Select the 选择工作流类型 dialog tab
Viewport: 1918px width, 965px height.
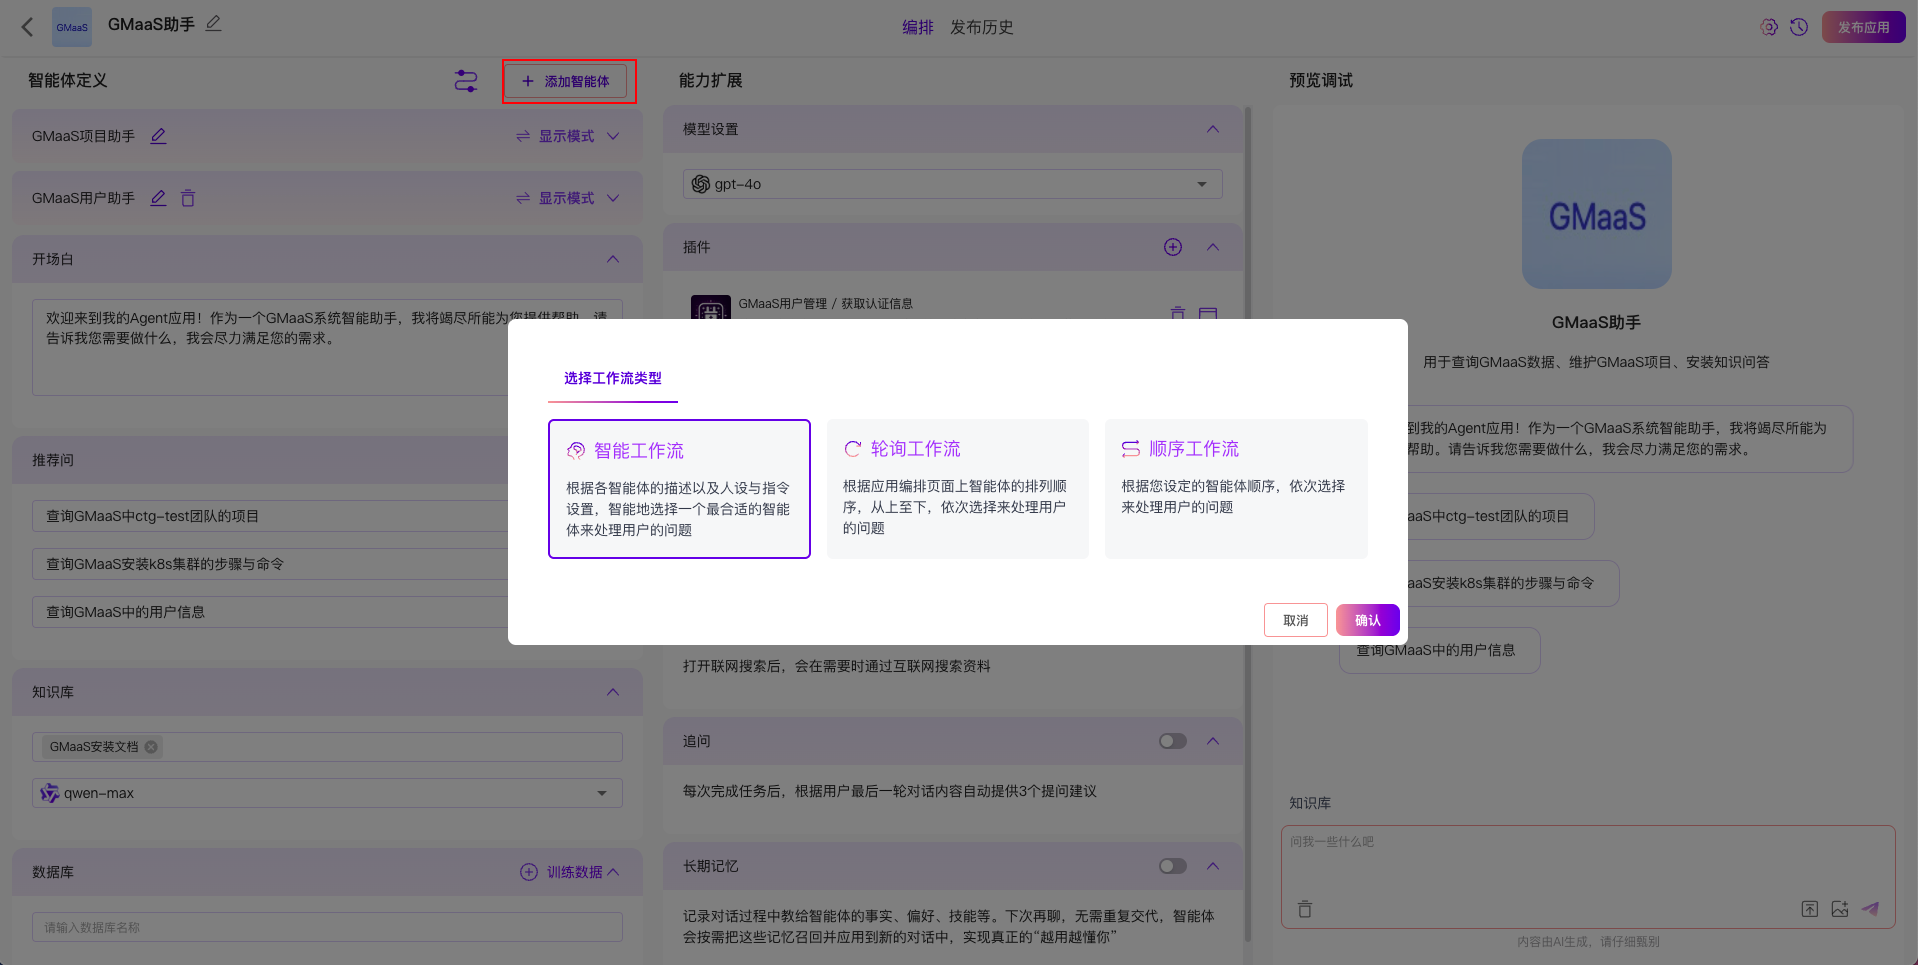pos(613,378)
